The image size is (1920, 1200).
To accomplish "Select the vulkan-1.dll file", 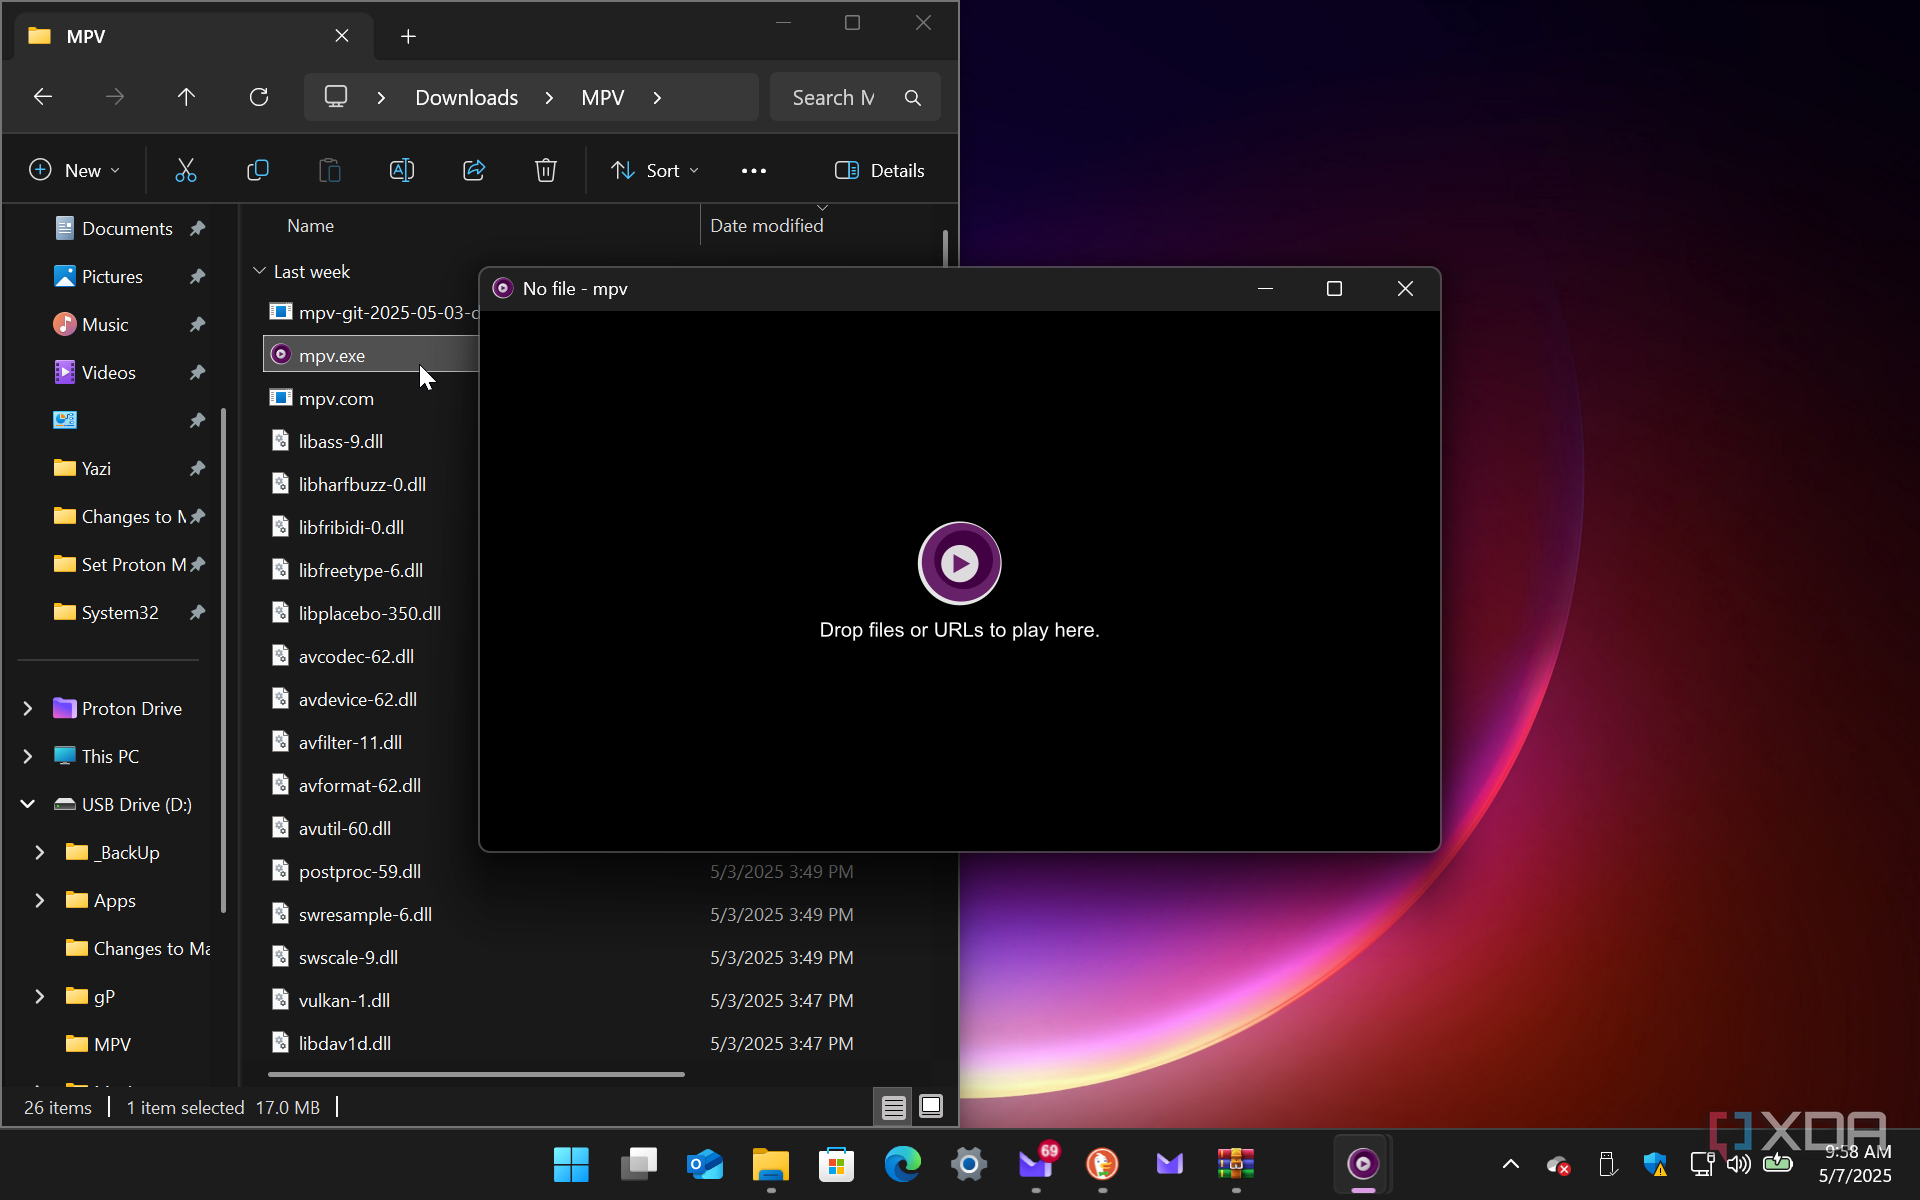I will click(344, 1001).
